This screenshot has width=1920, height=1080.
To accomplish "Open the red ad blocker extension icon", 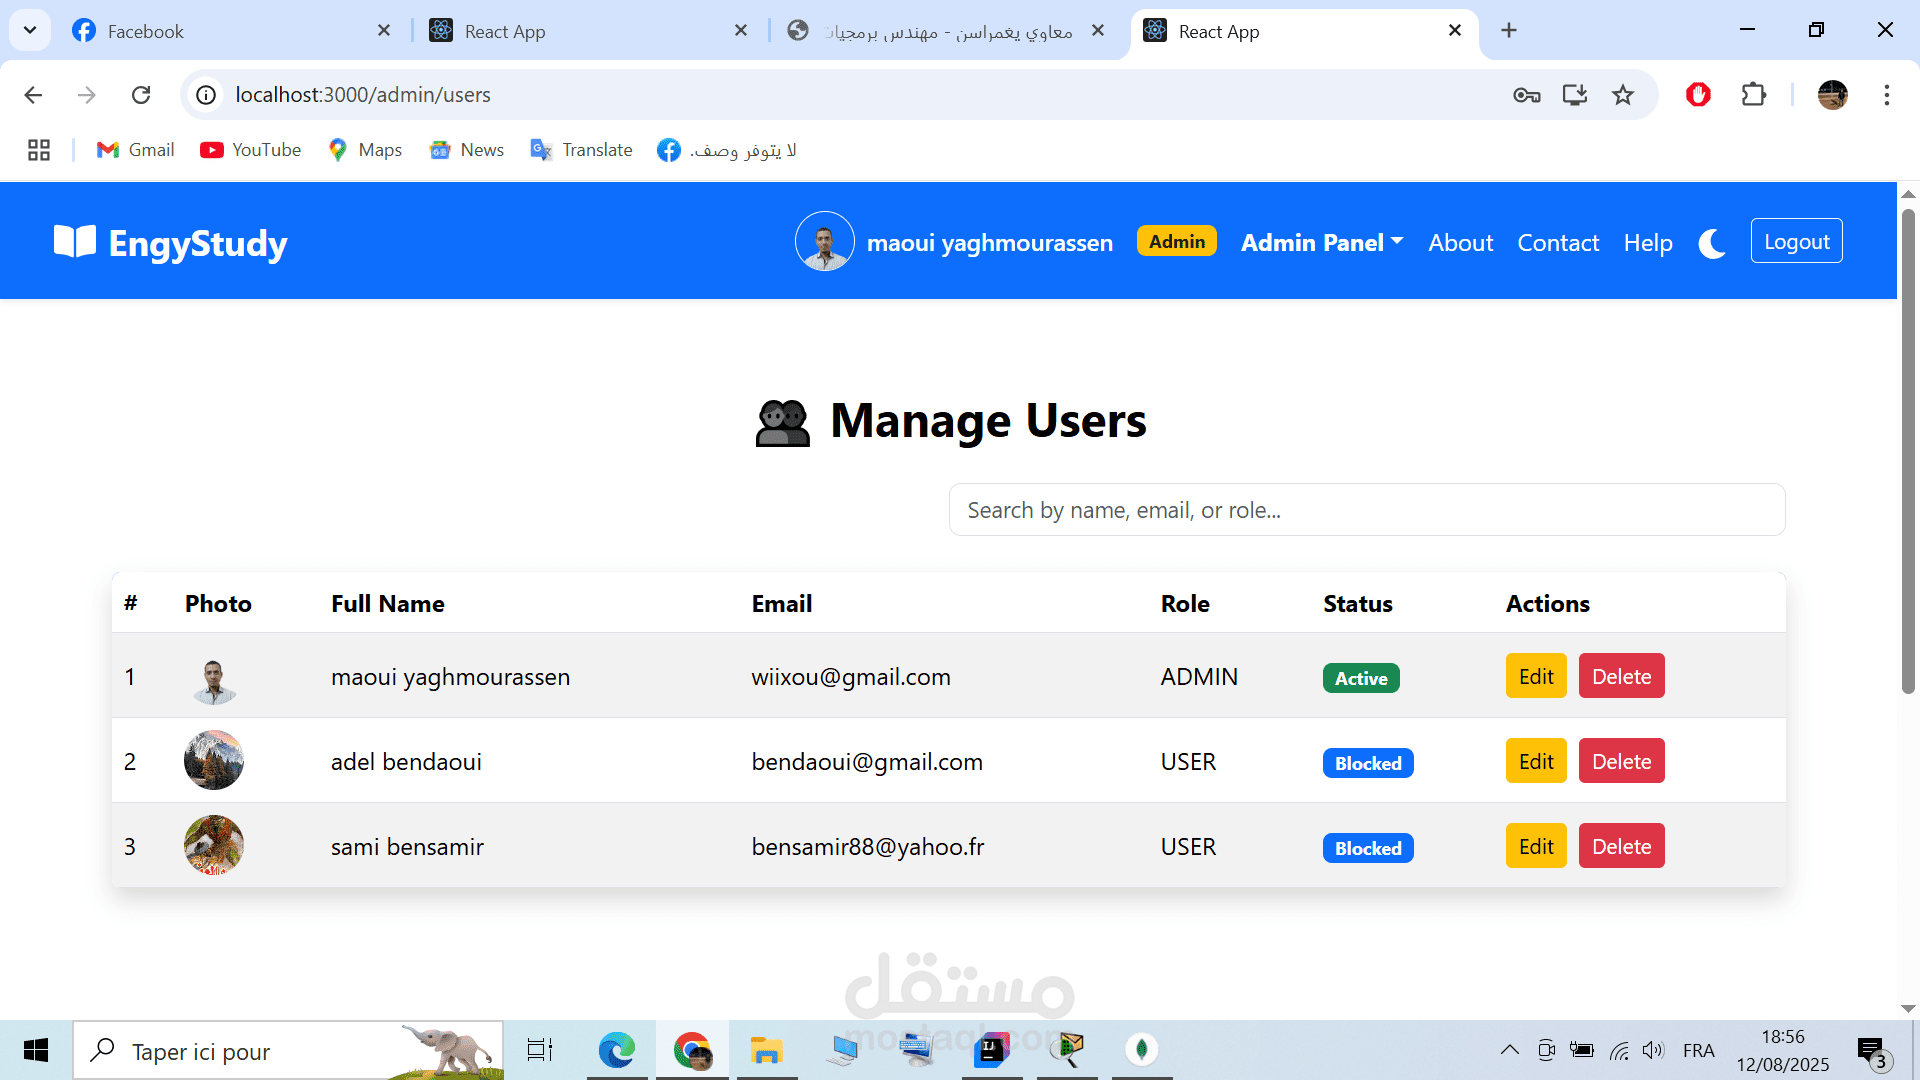I will pyautogui.click(x=1698, y=95).
